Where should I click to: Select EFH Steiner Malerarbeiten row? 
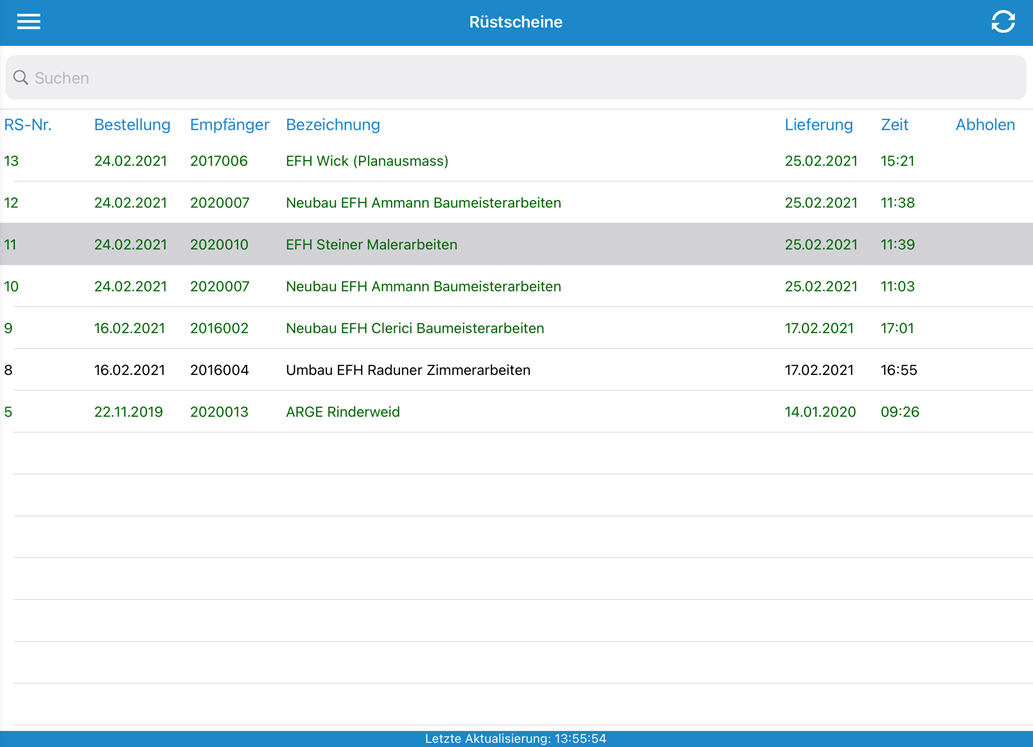pyautogui.click(x=516, y=244)
